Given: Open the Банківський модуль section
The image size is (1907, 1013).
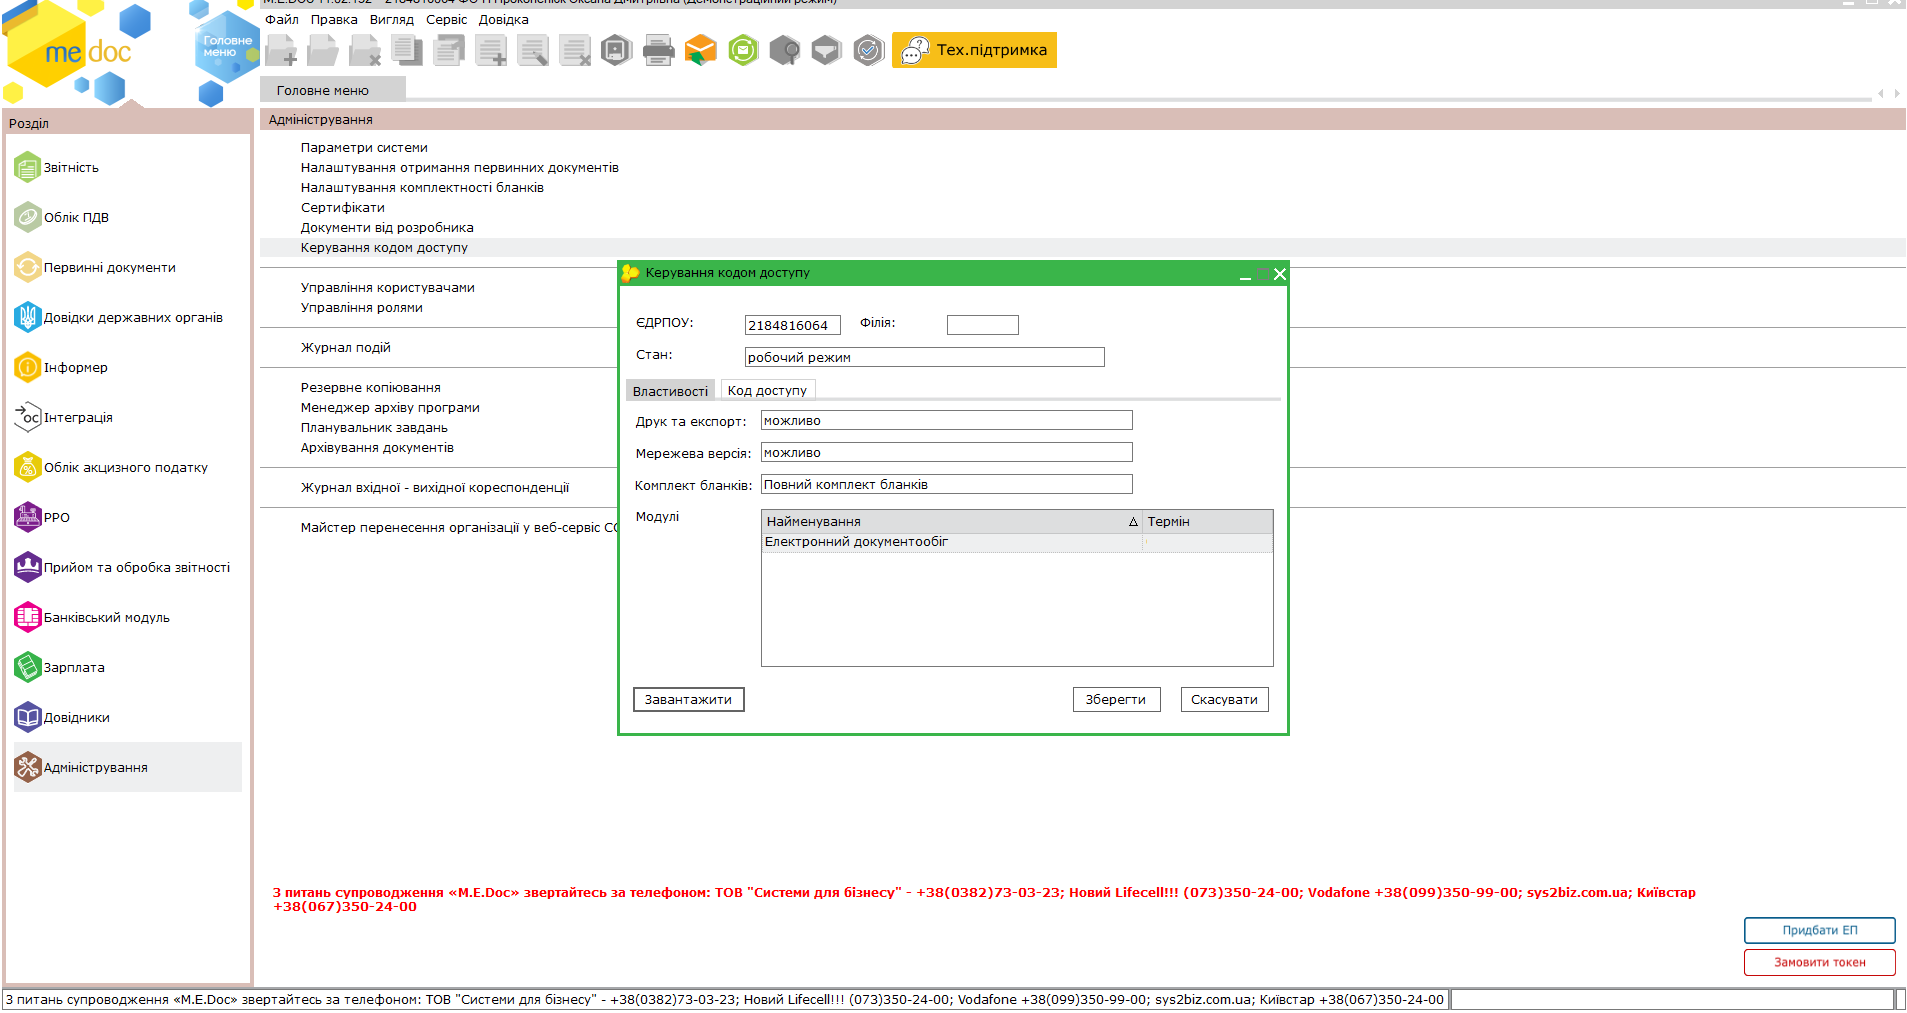Looking at the screenshot, I should point(106,618).
